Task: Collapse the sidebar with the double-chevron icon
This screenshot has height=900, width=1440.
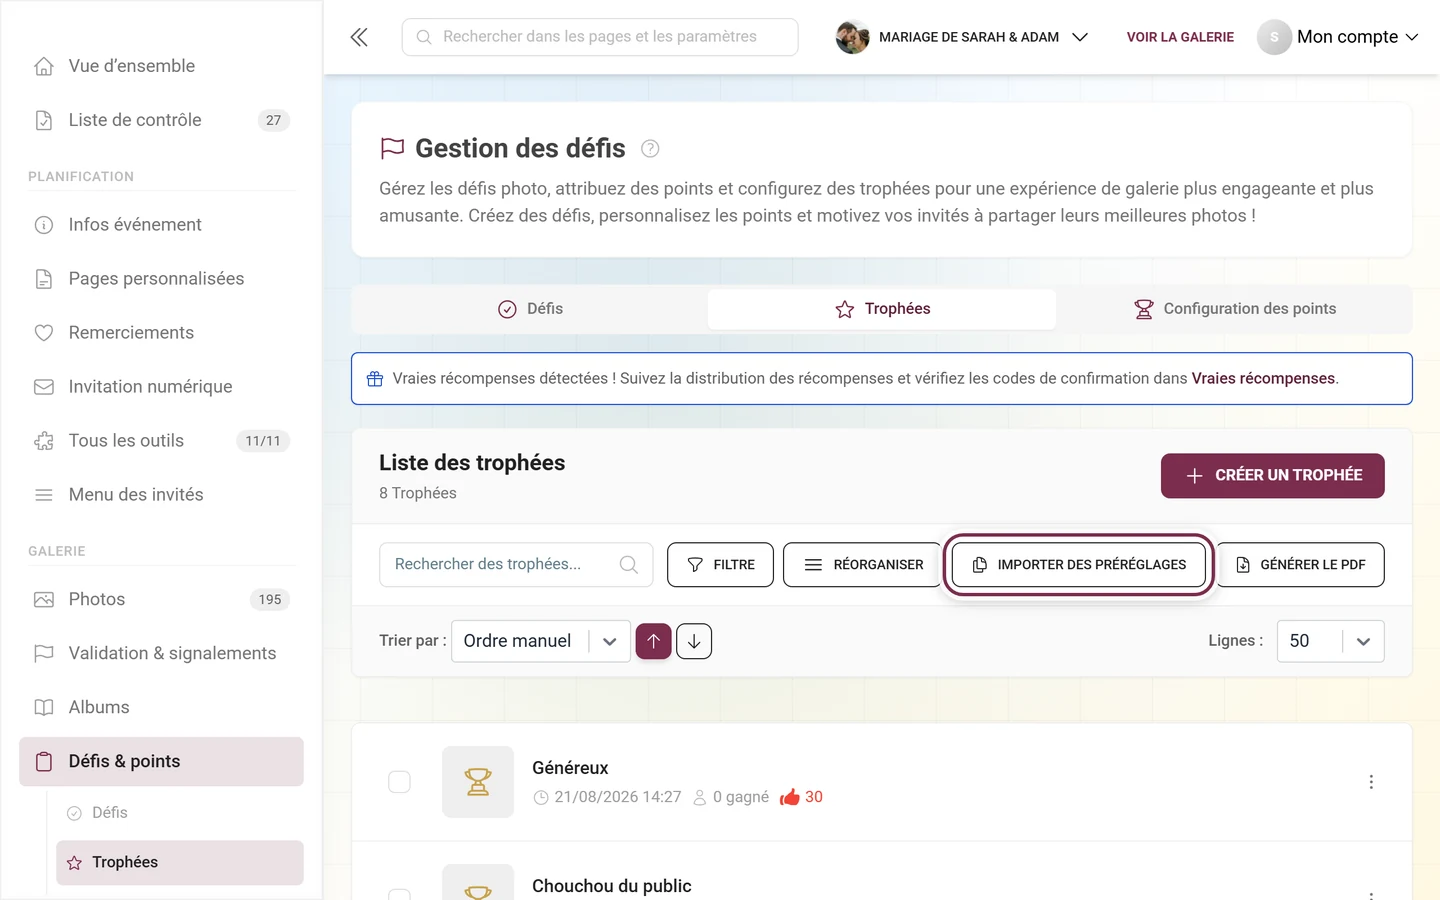Action: click(359, 37)
